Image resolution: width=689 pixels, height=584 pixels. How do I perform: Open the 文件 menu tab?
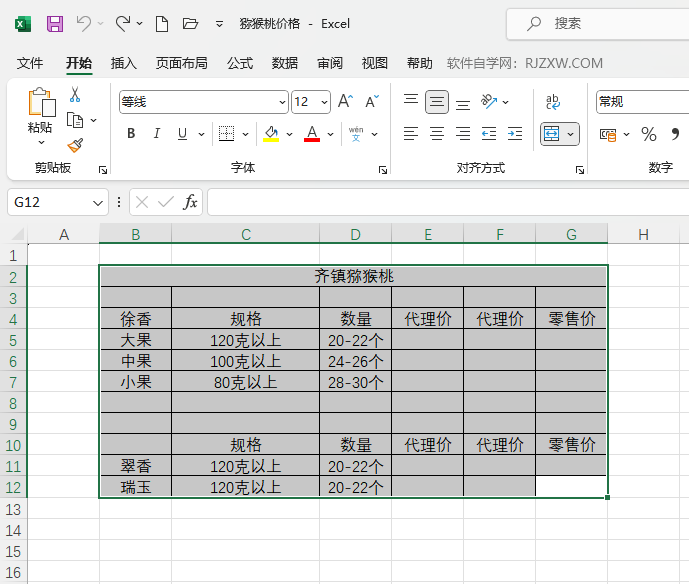coord(30,63)
